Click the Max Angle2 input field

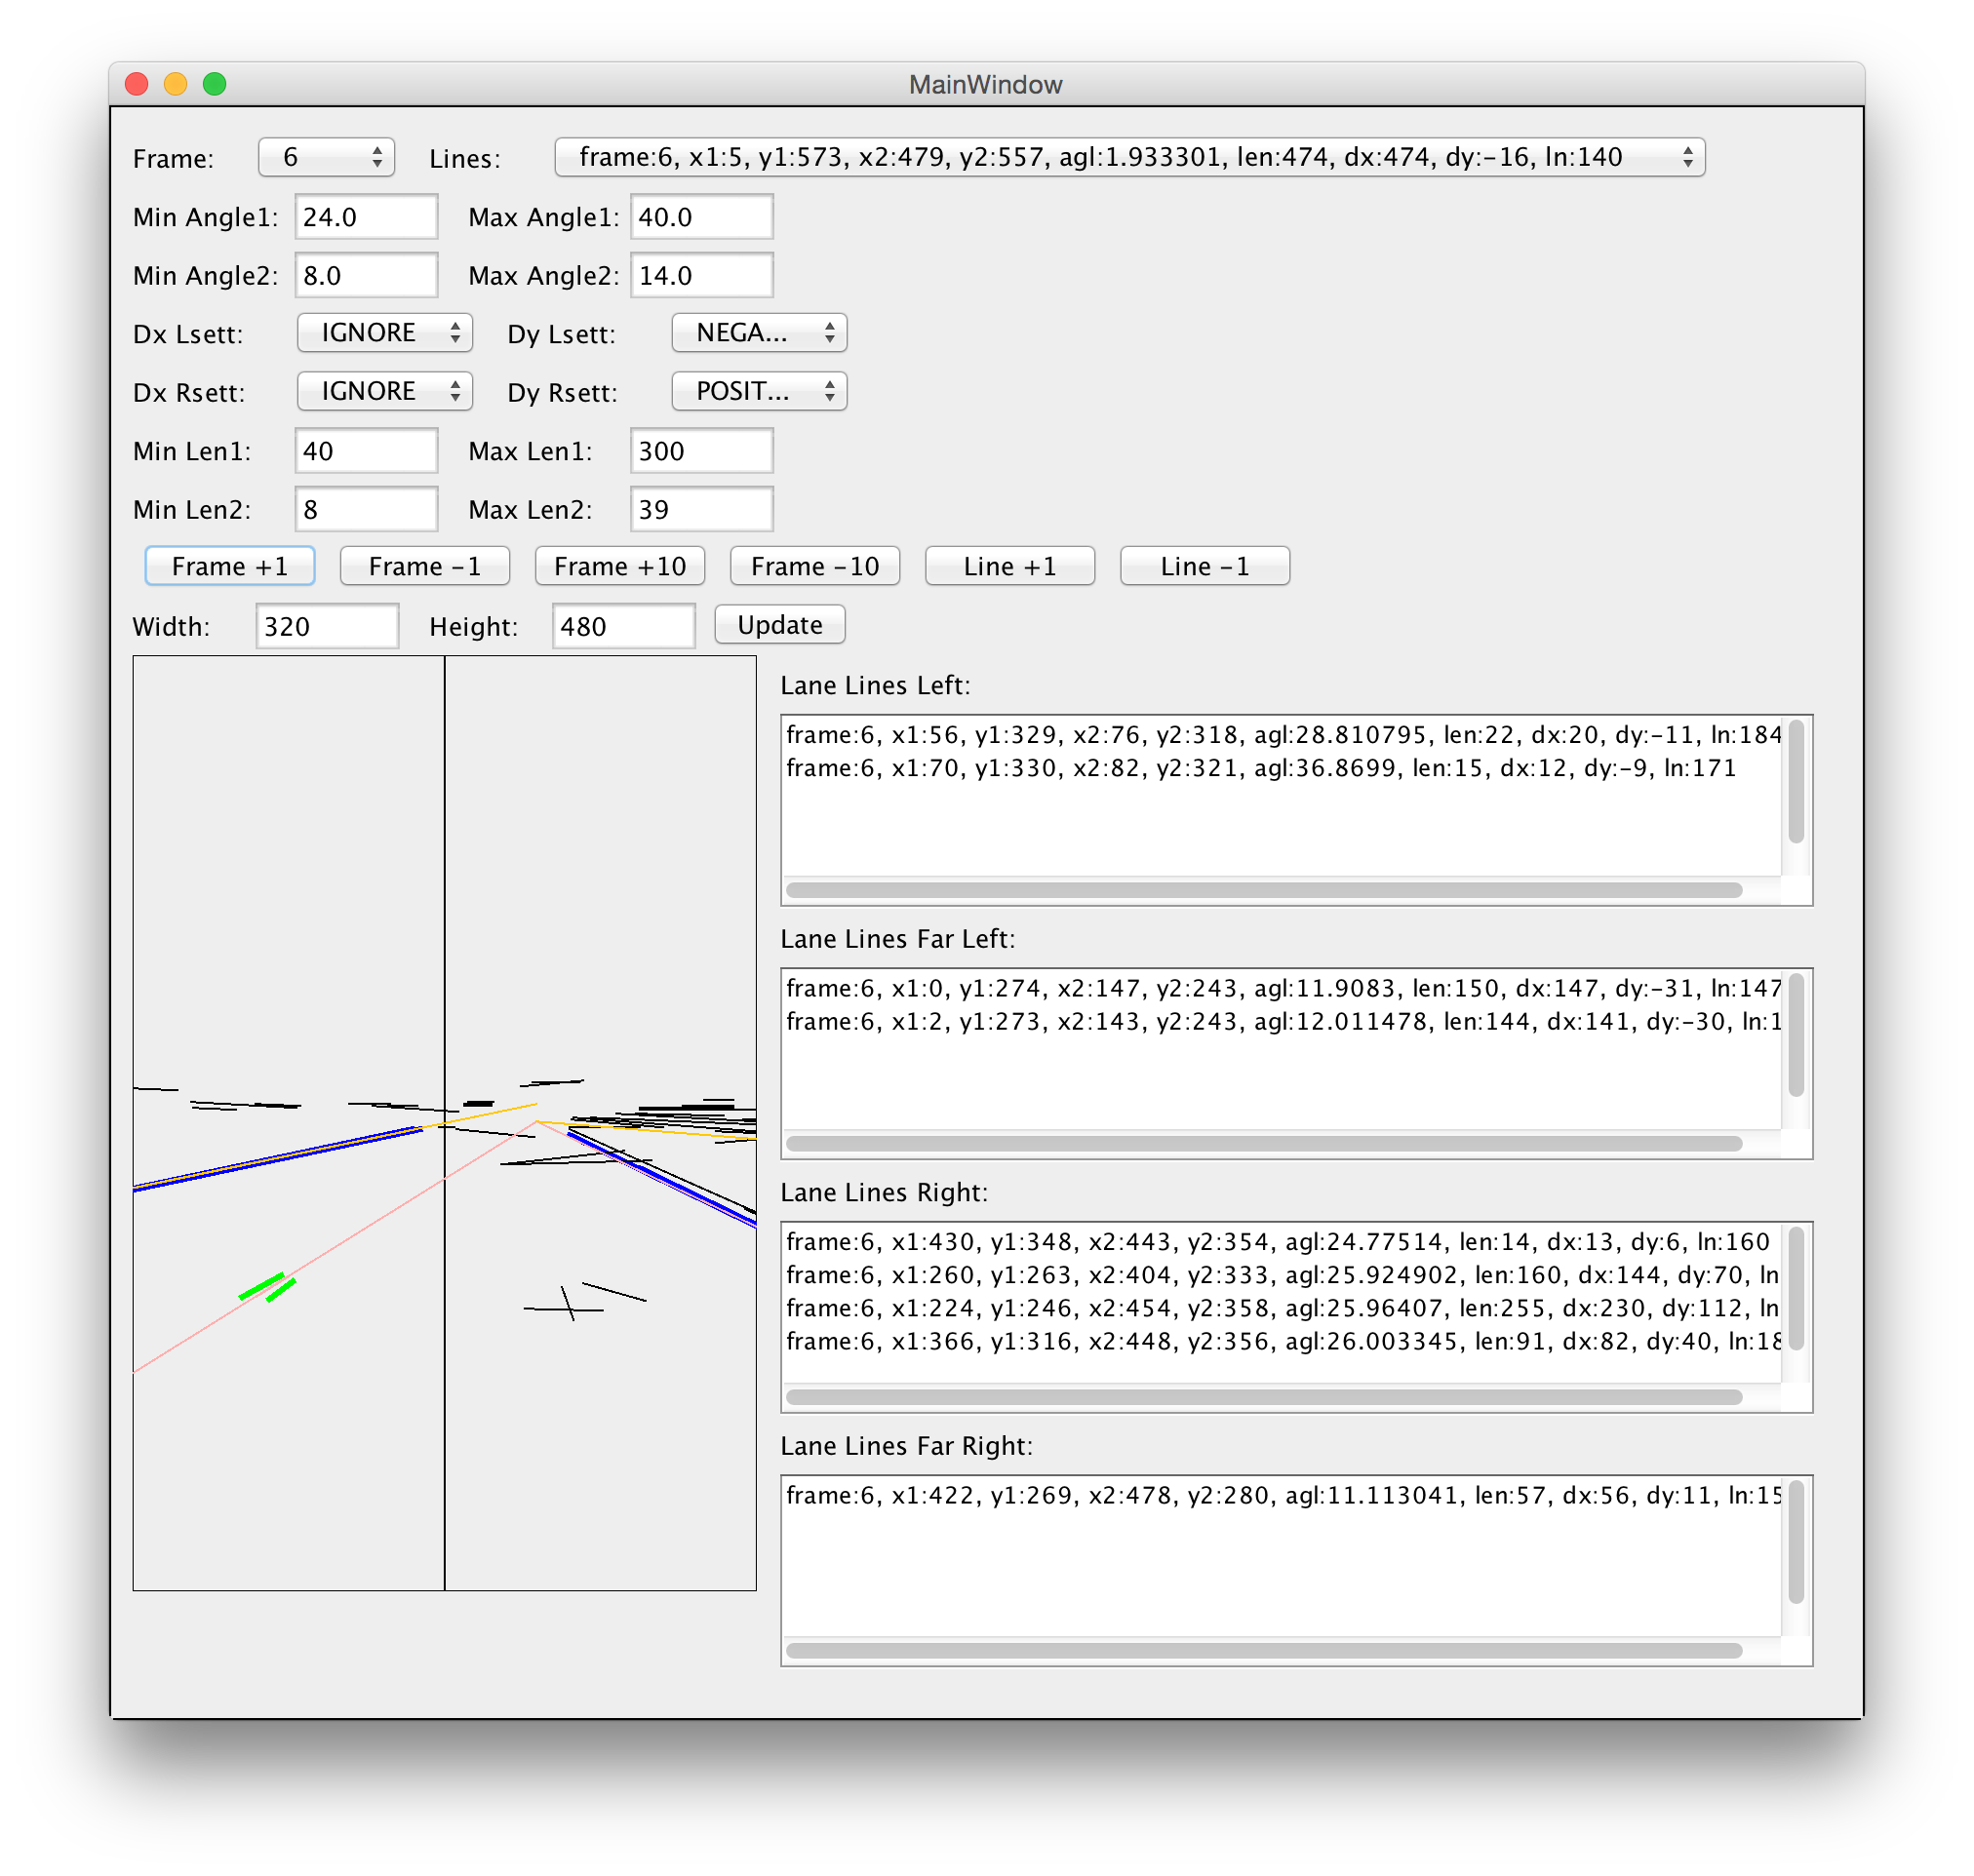pyautogui.click(x=701, y=275)
